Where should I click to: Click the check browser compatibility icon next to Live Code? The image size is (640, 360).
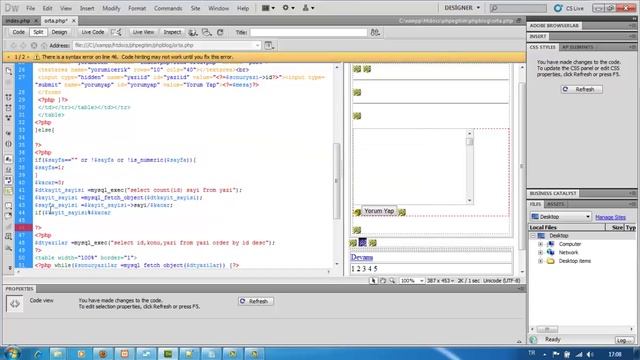117,32
